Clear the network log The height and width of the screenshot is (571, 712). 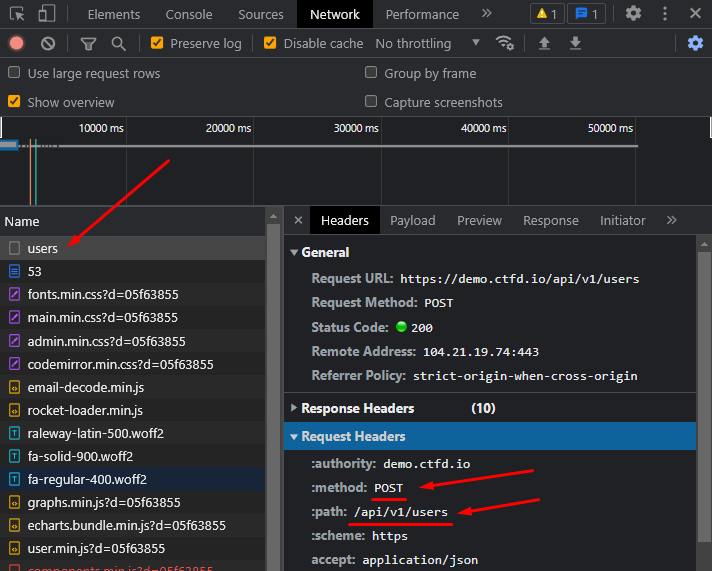tap(48, 44)
